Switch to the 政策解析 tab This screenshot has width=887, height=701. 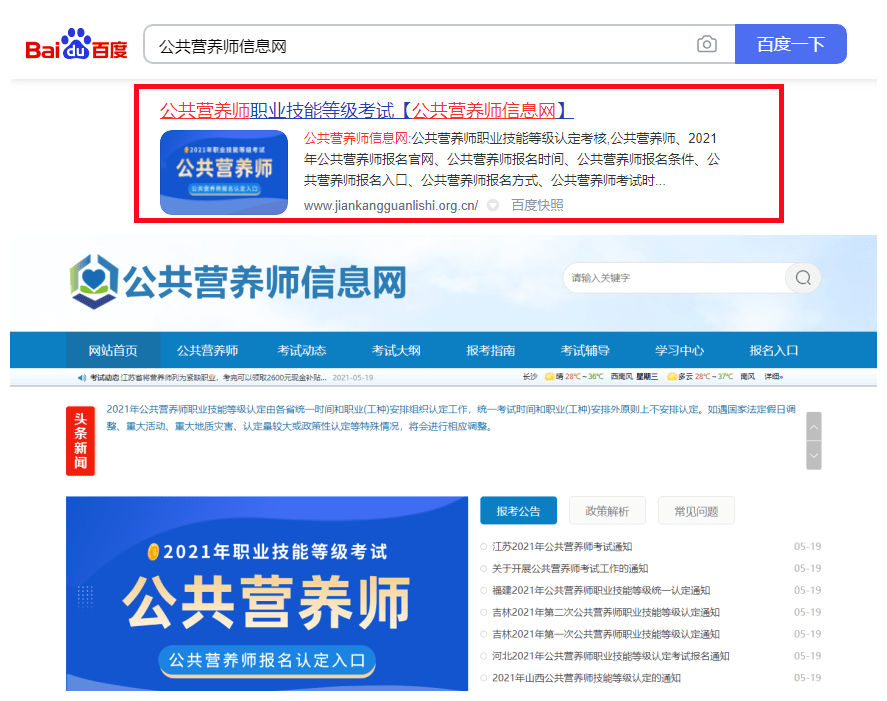tap(607, 511)
